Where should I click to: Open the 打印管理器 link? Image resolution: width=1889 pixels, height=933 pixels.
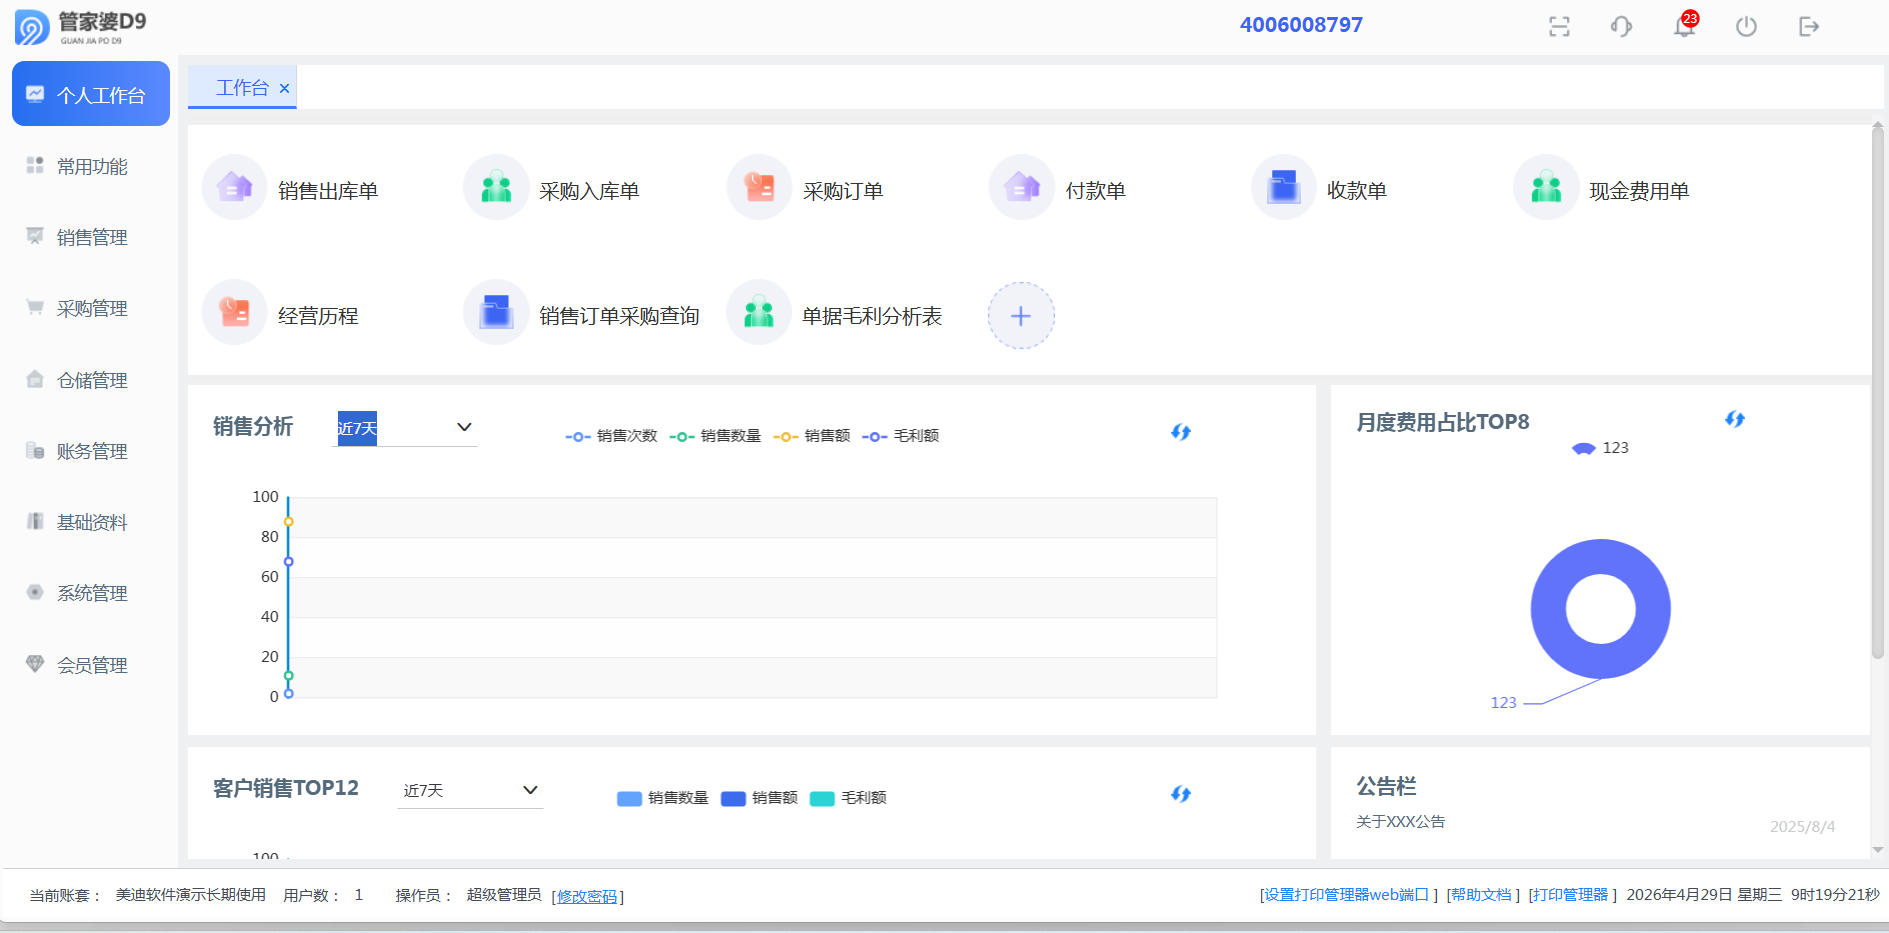[x=1570, y=895]
